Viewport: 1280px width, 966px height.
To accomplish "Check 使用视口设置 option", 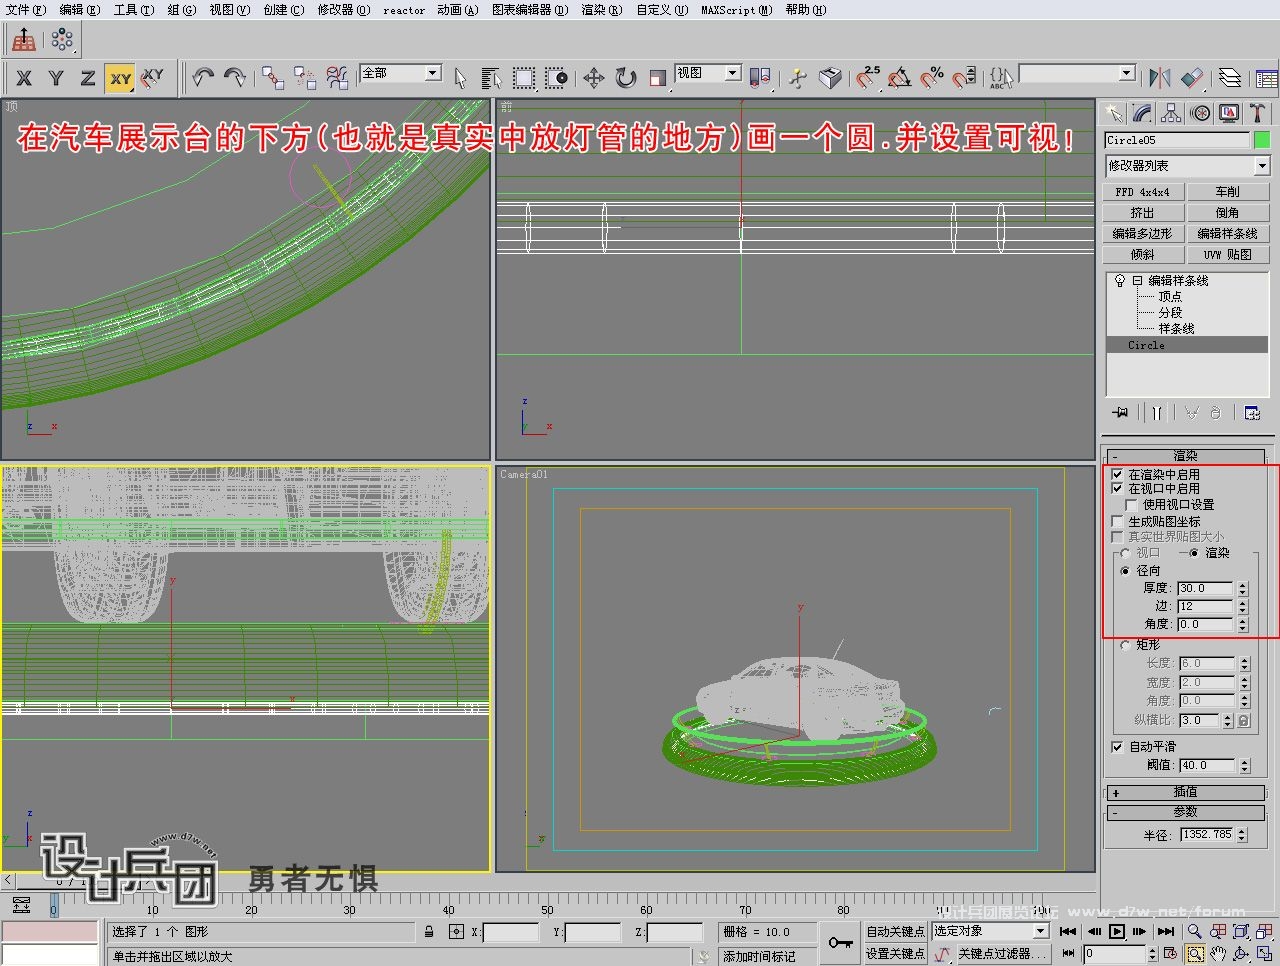I will click(1132, 504).
